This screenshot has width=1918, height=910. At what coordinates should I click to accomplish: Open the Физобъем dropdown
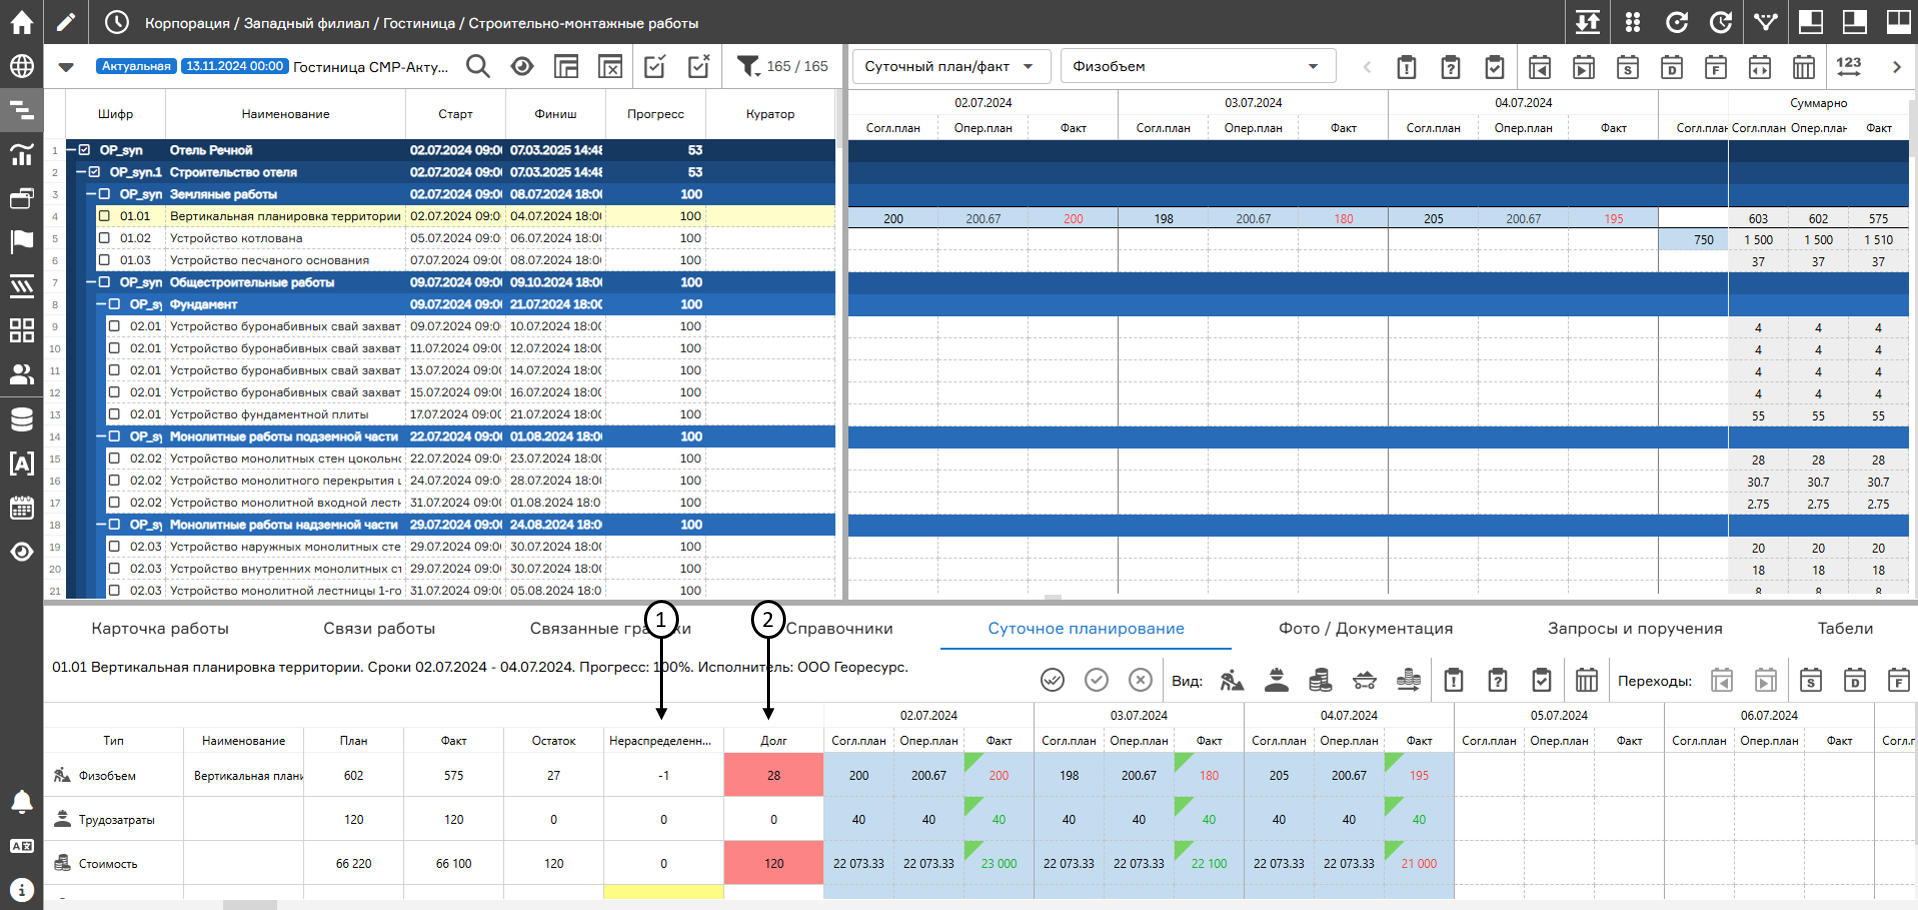1197,66
